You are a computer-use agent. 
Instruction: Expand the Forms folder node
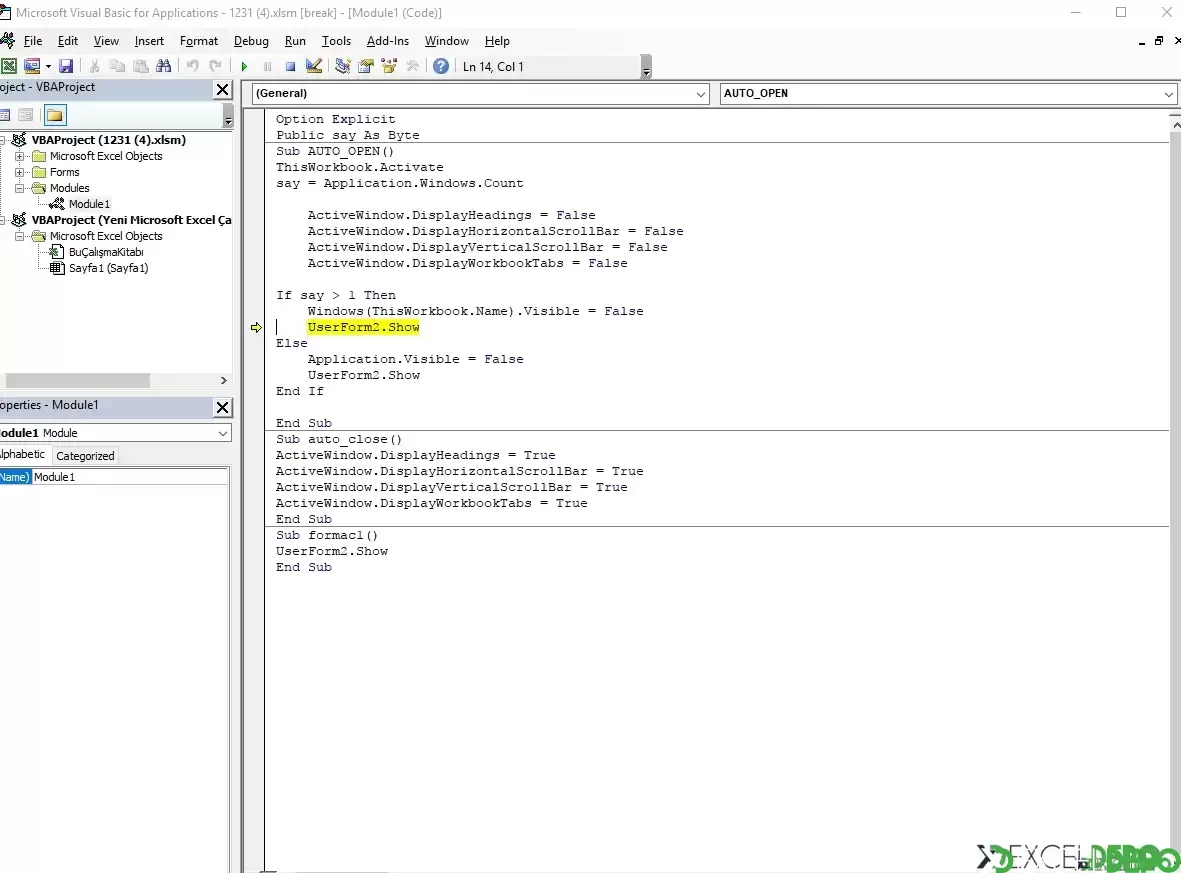click(20, 172)
